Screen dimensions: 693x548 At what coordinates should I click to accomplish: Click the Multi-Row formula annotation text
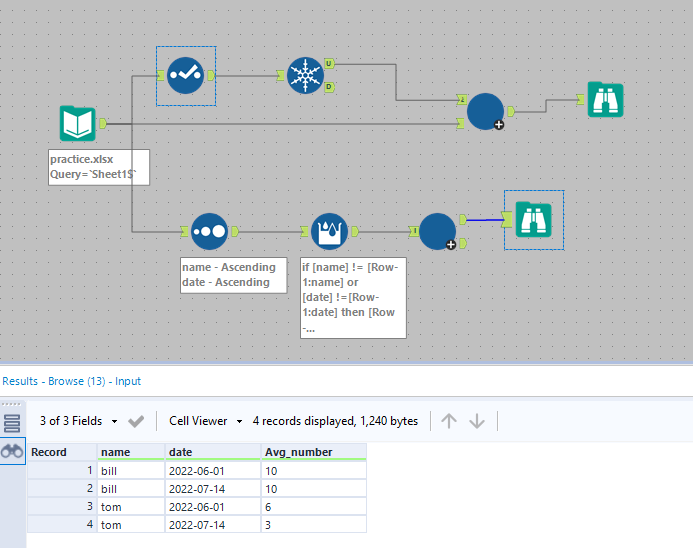tap(353, 298)
